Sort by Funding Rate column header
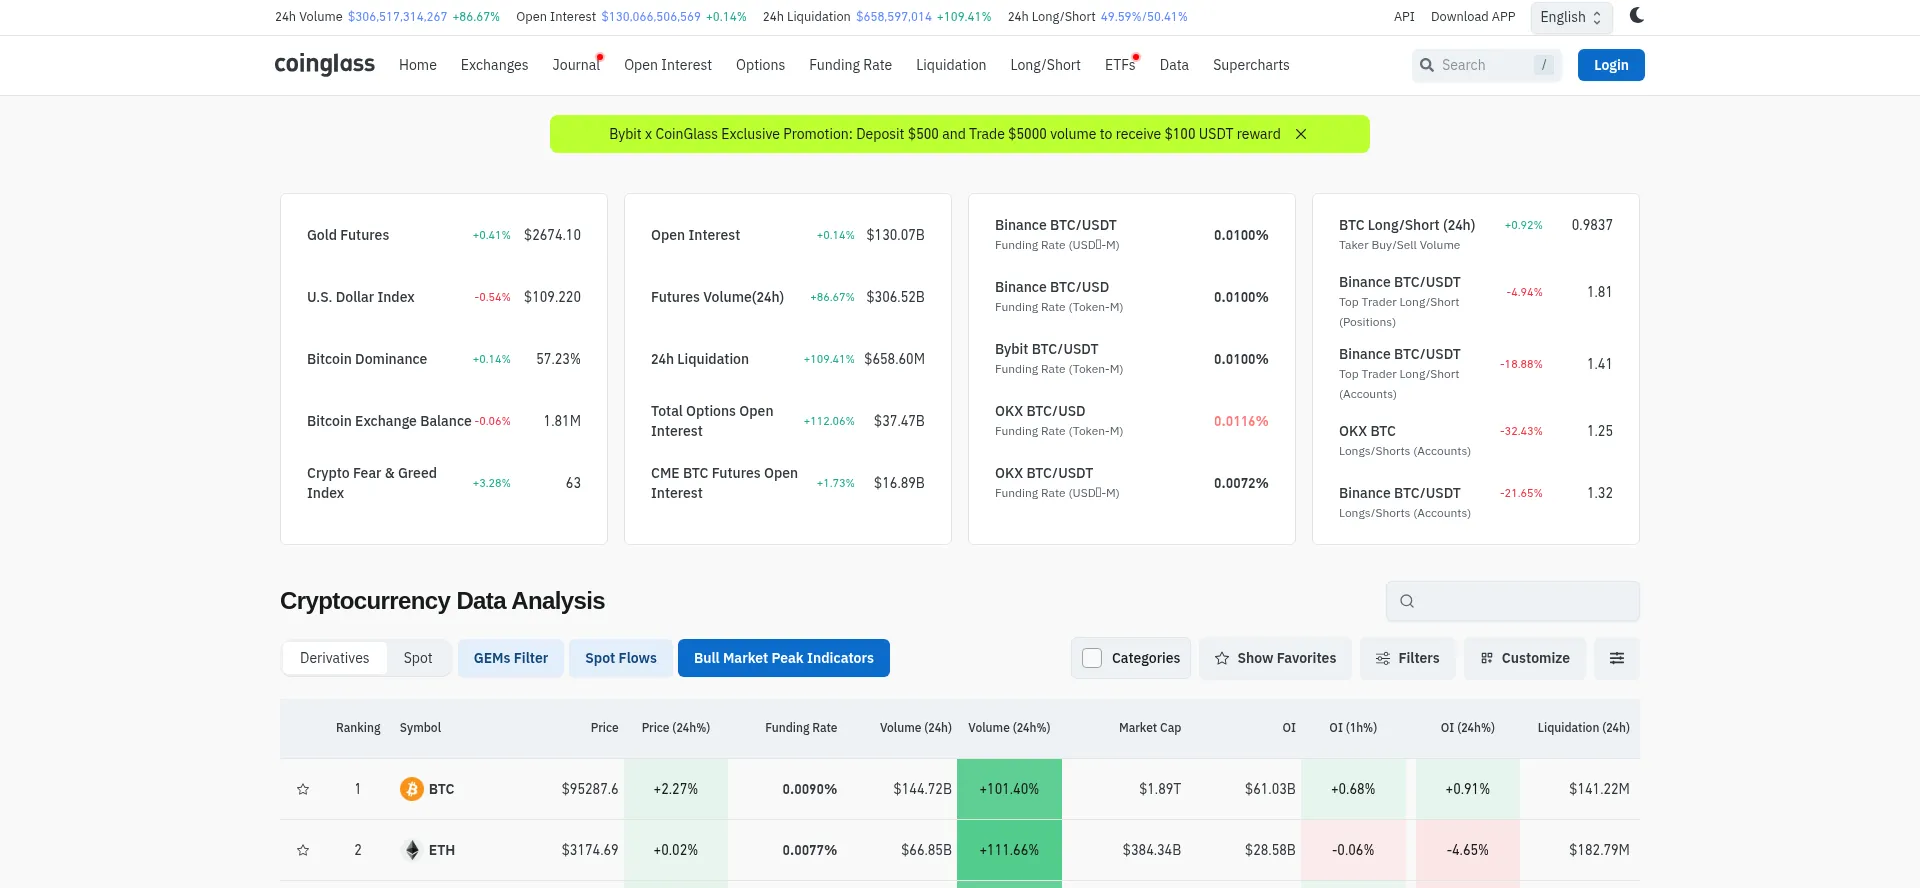1920x888 pixels. (x=801, y=728)
